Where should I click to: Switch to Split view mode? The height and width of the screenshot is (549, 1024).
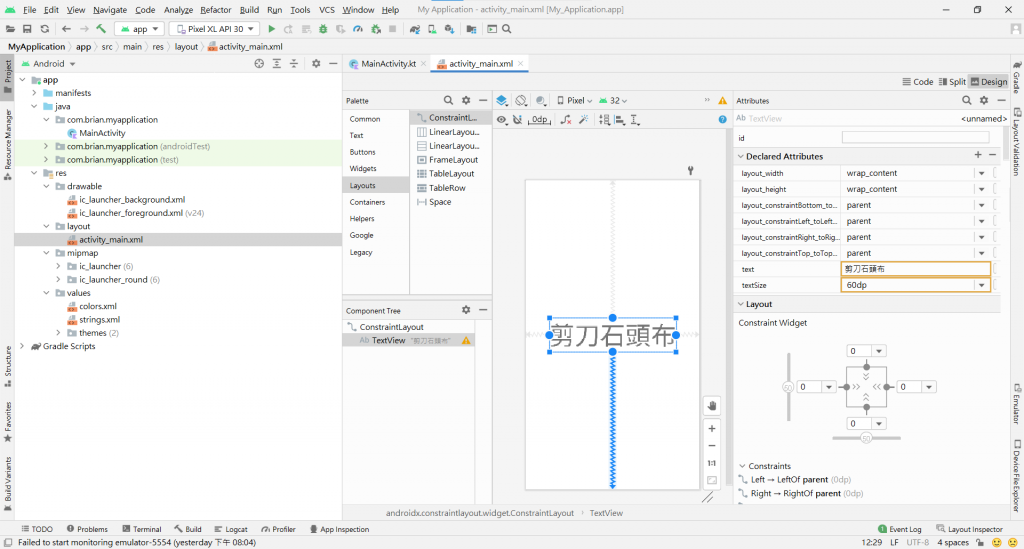952,82
